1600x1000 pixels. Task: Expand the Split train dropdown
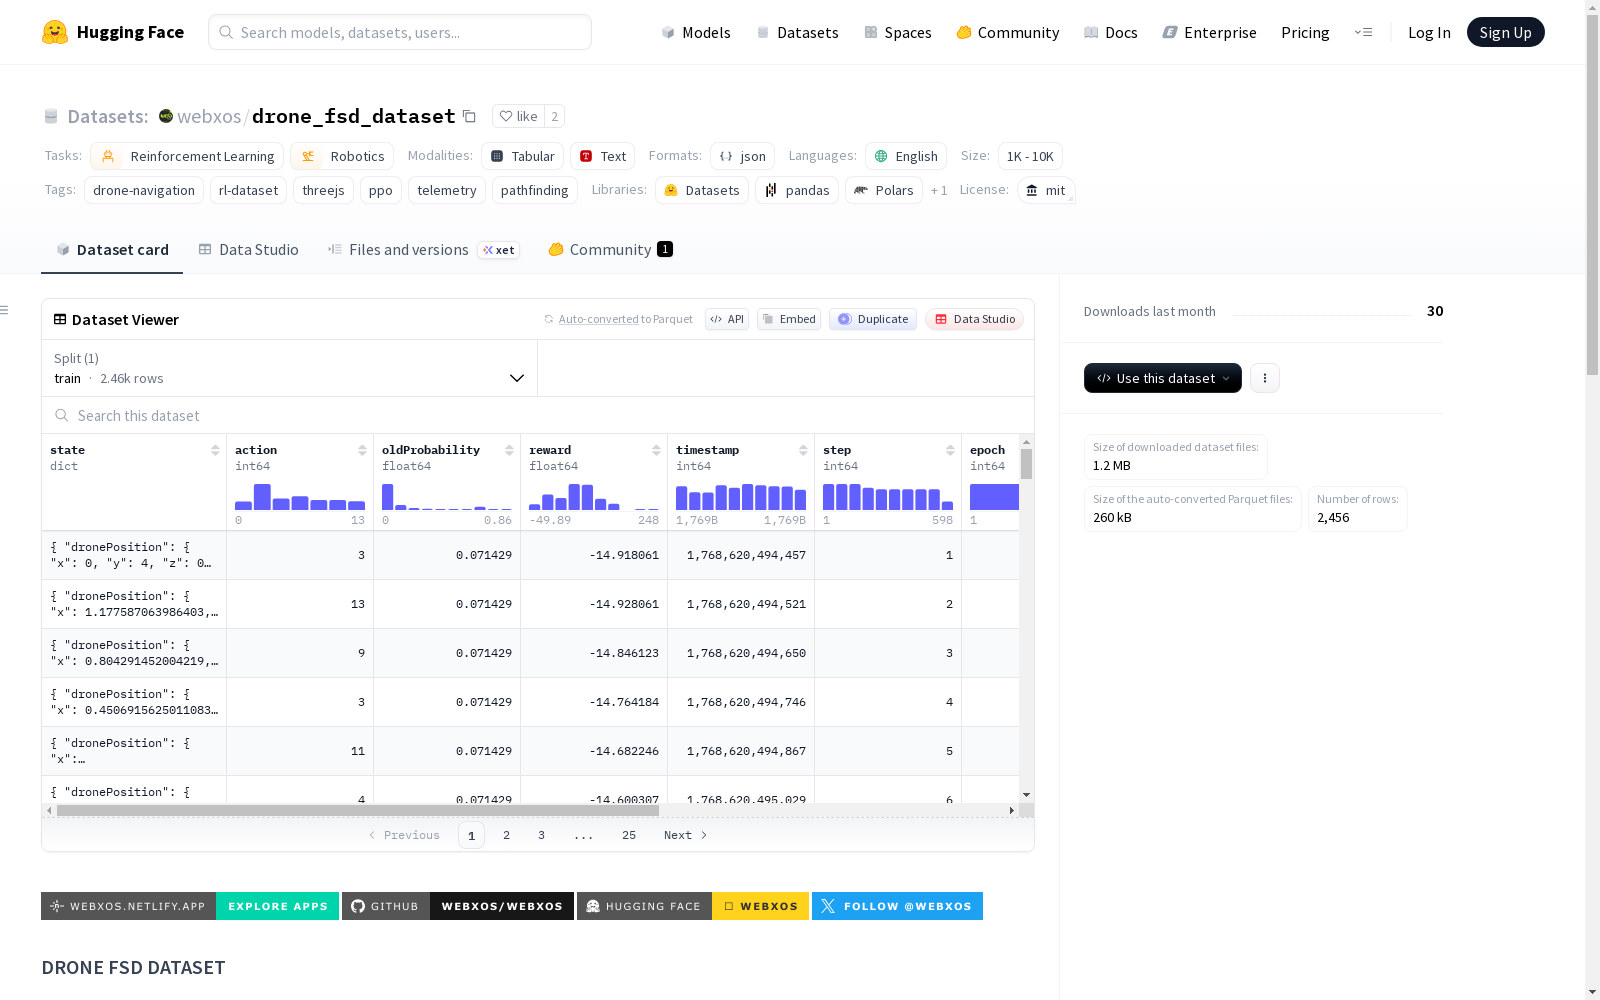tap(290, 368)
